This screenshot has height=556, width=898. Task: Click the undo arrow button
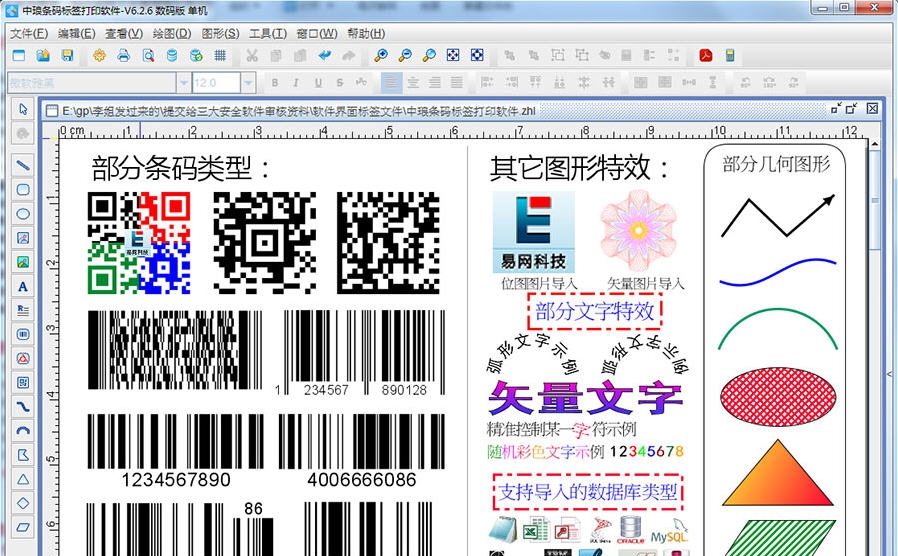[x=324, y=55]
